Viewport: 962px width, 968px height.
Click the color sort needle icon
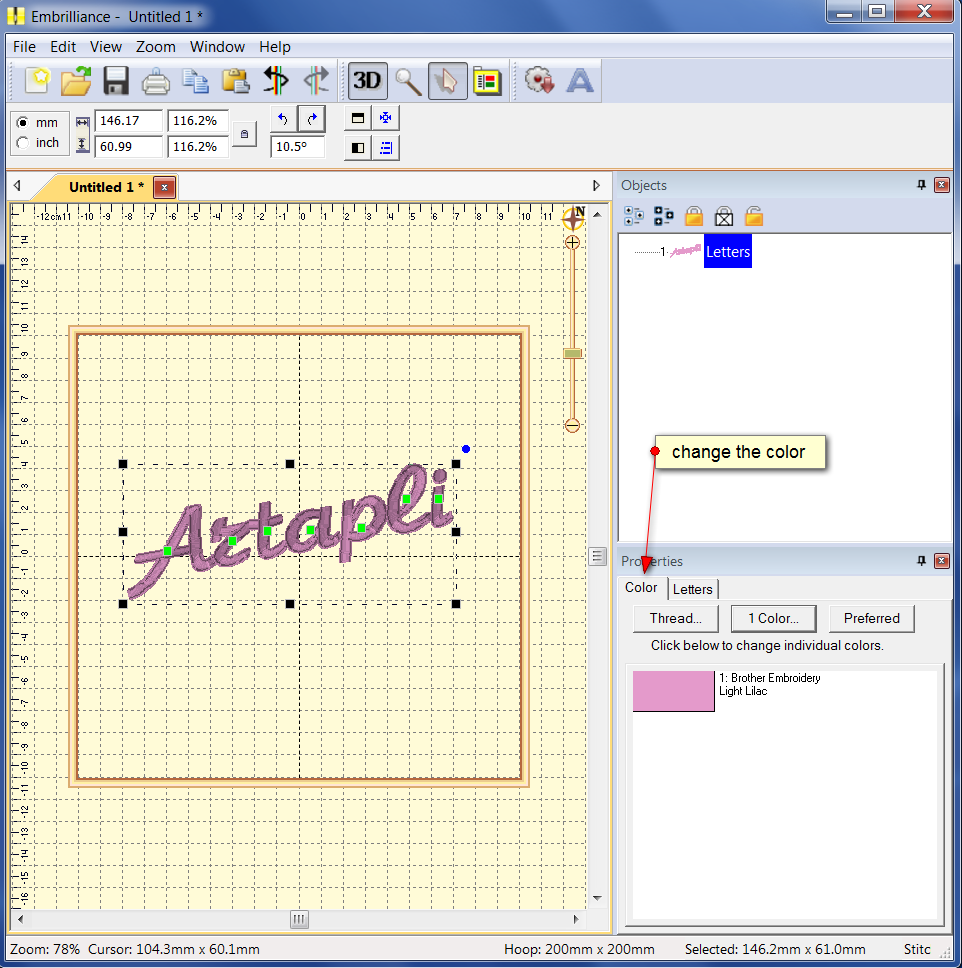tap(275, 81)
